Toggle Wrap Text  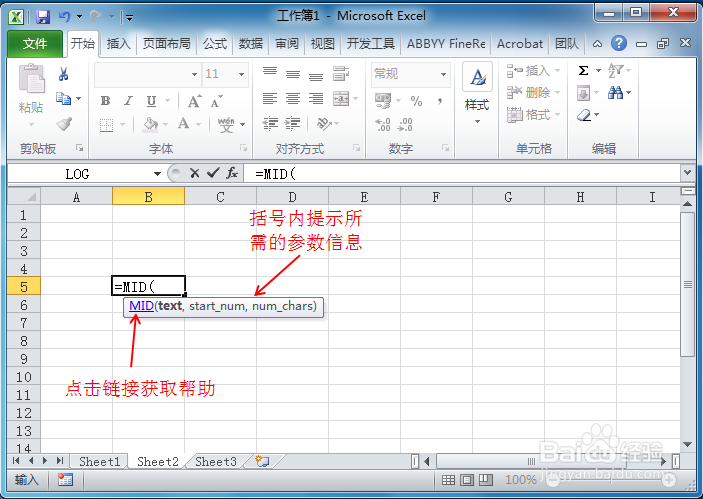tap(341, 74)
